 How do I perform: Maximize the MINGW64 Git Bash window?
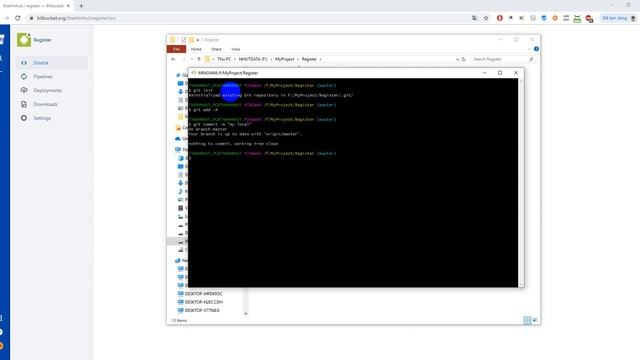pyautogui.click(x=500, y=73)
